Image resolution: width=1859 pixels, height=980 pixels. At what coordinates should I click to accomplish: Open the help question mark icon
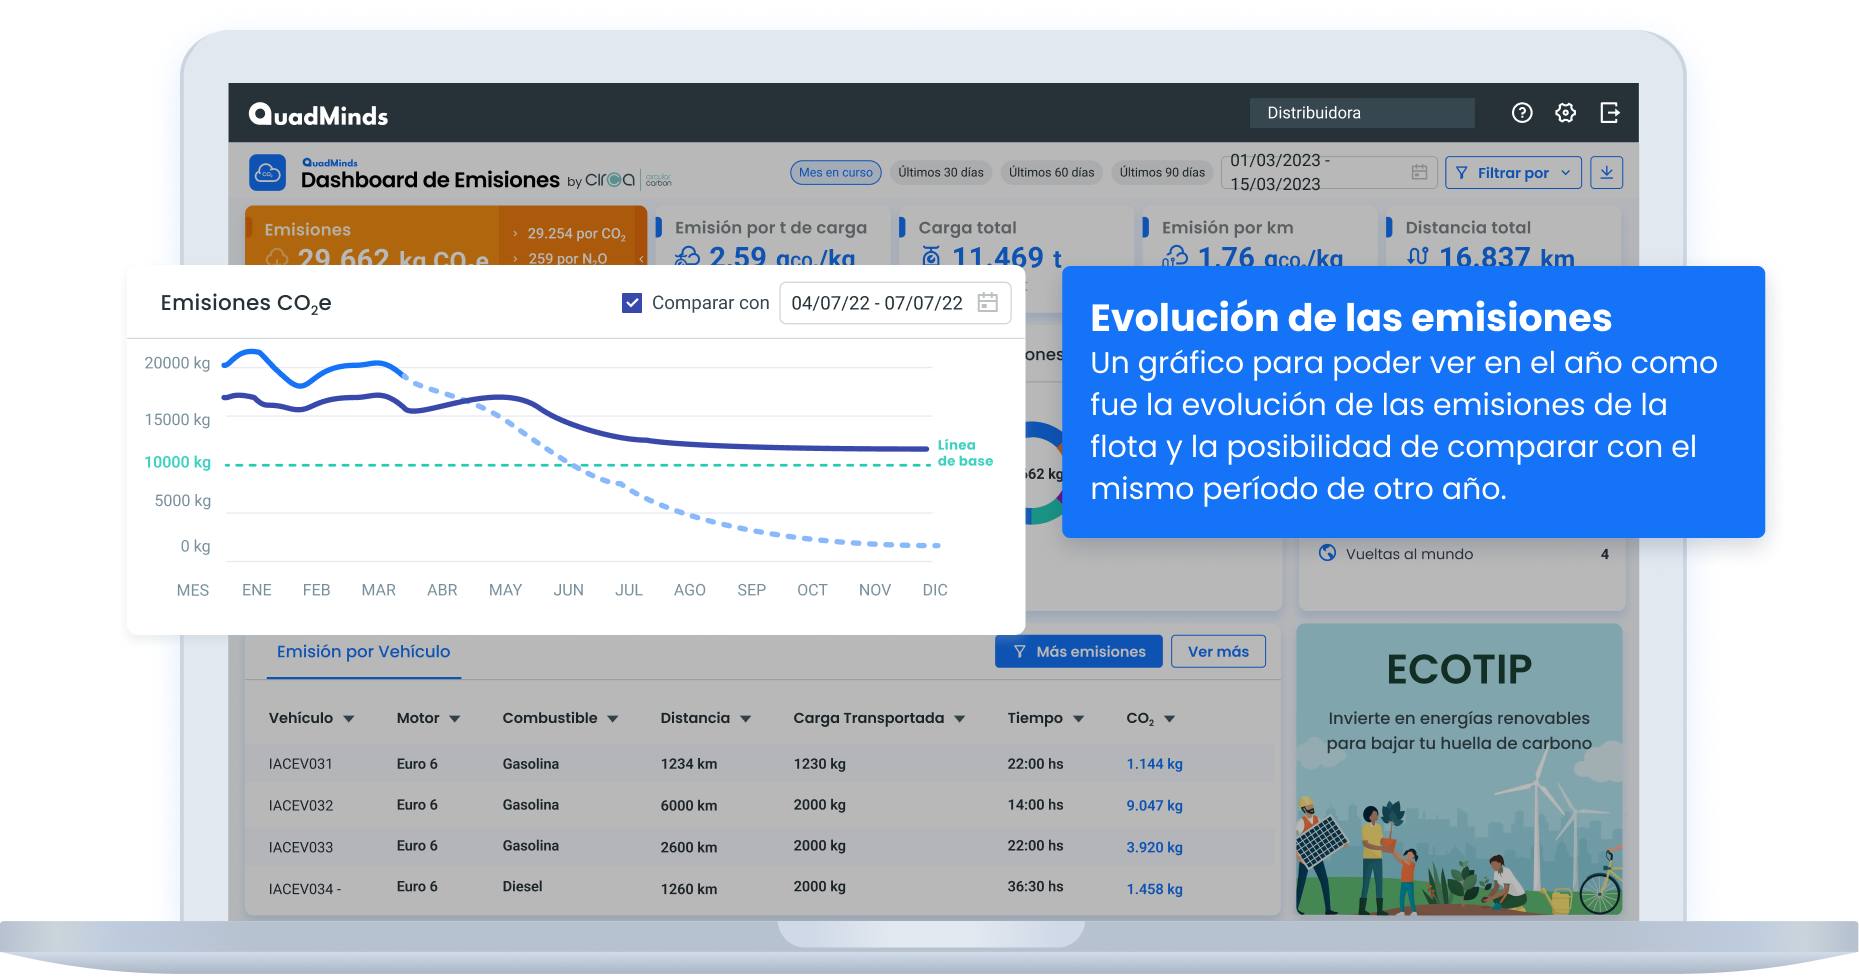1522,113
